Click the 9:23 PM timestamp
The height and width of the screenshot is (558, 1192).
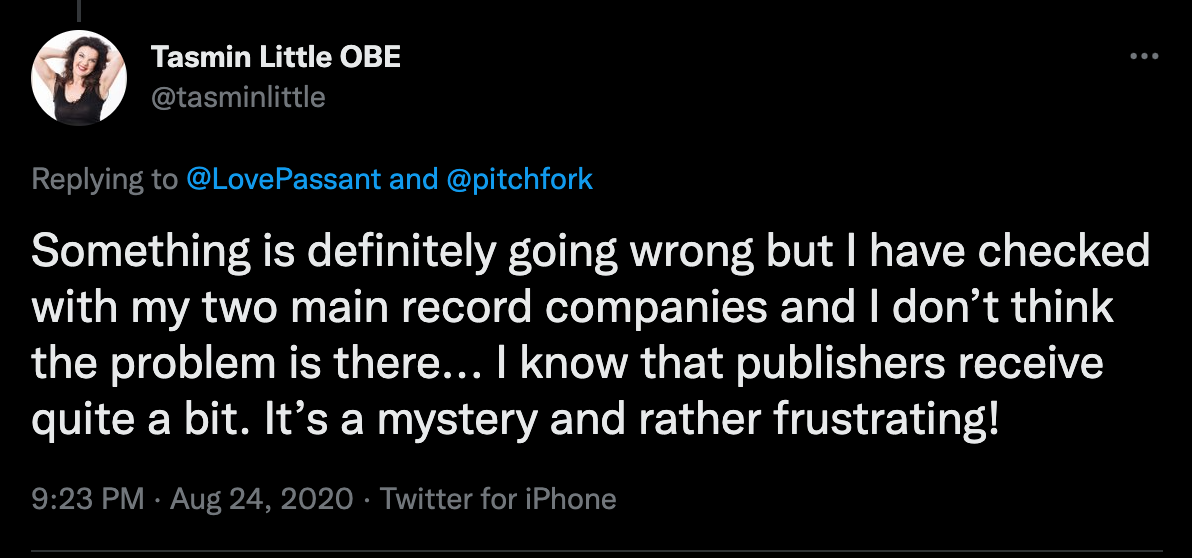tap(87, 499)
